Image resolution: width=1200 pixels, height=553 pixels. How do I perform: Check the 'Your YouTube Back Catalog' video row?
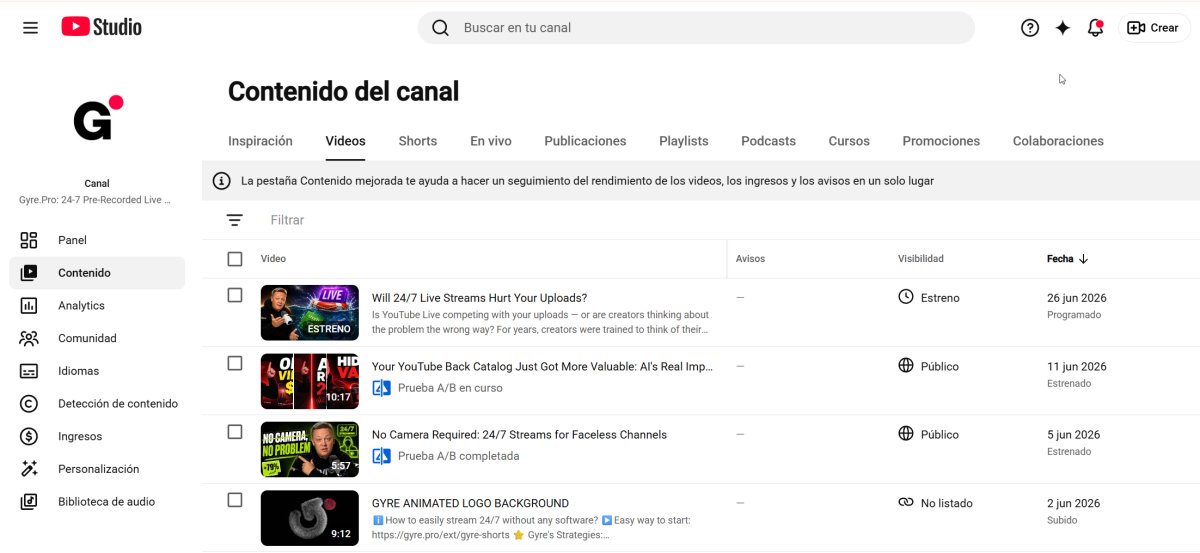[235, 363]
